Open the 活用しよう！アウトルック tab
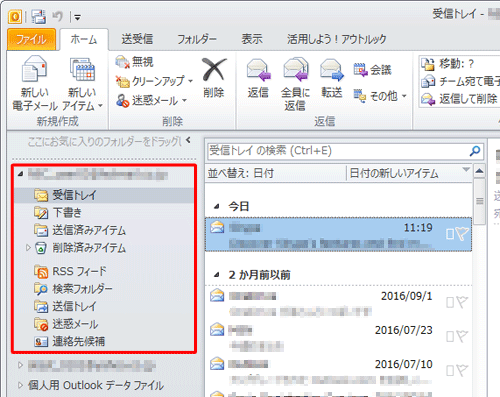This screenshot has width=500, height=397. tap(337, 39)
